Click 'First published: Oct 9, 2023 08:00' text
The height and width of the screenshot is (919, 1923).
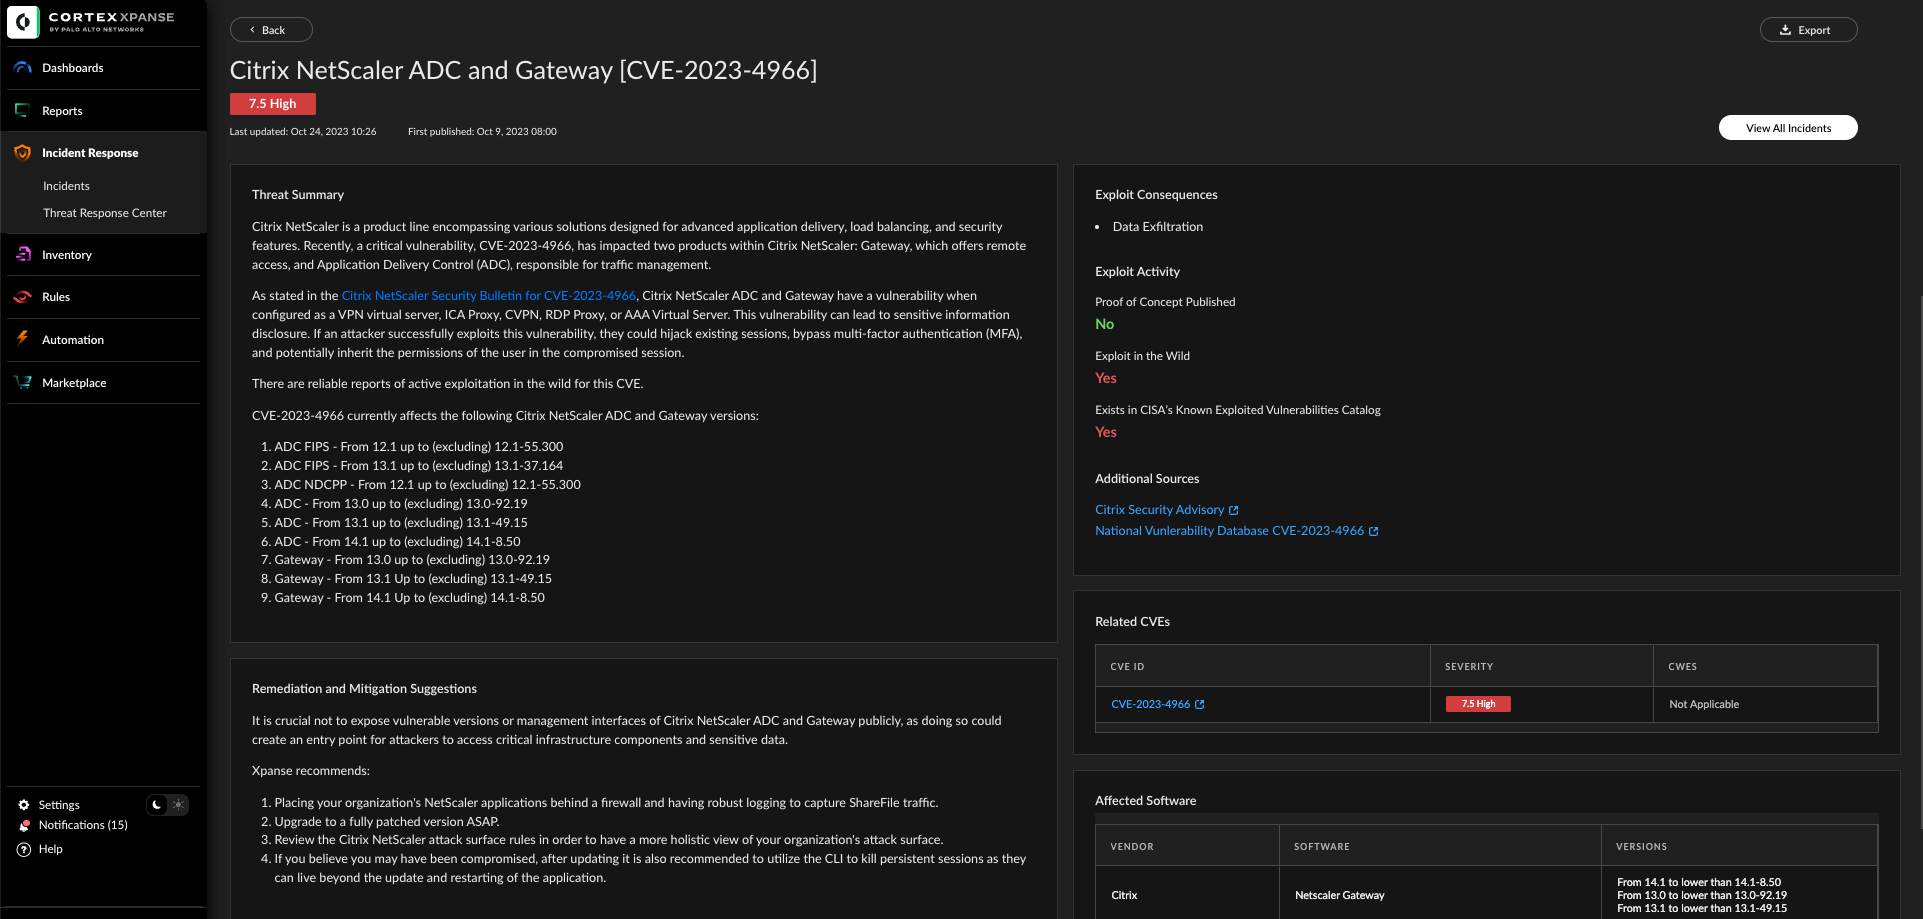482,132
